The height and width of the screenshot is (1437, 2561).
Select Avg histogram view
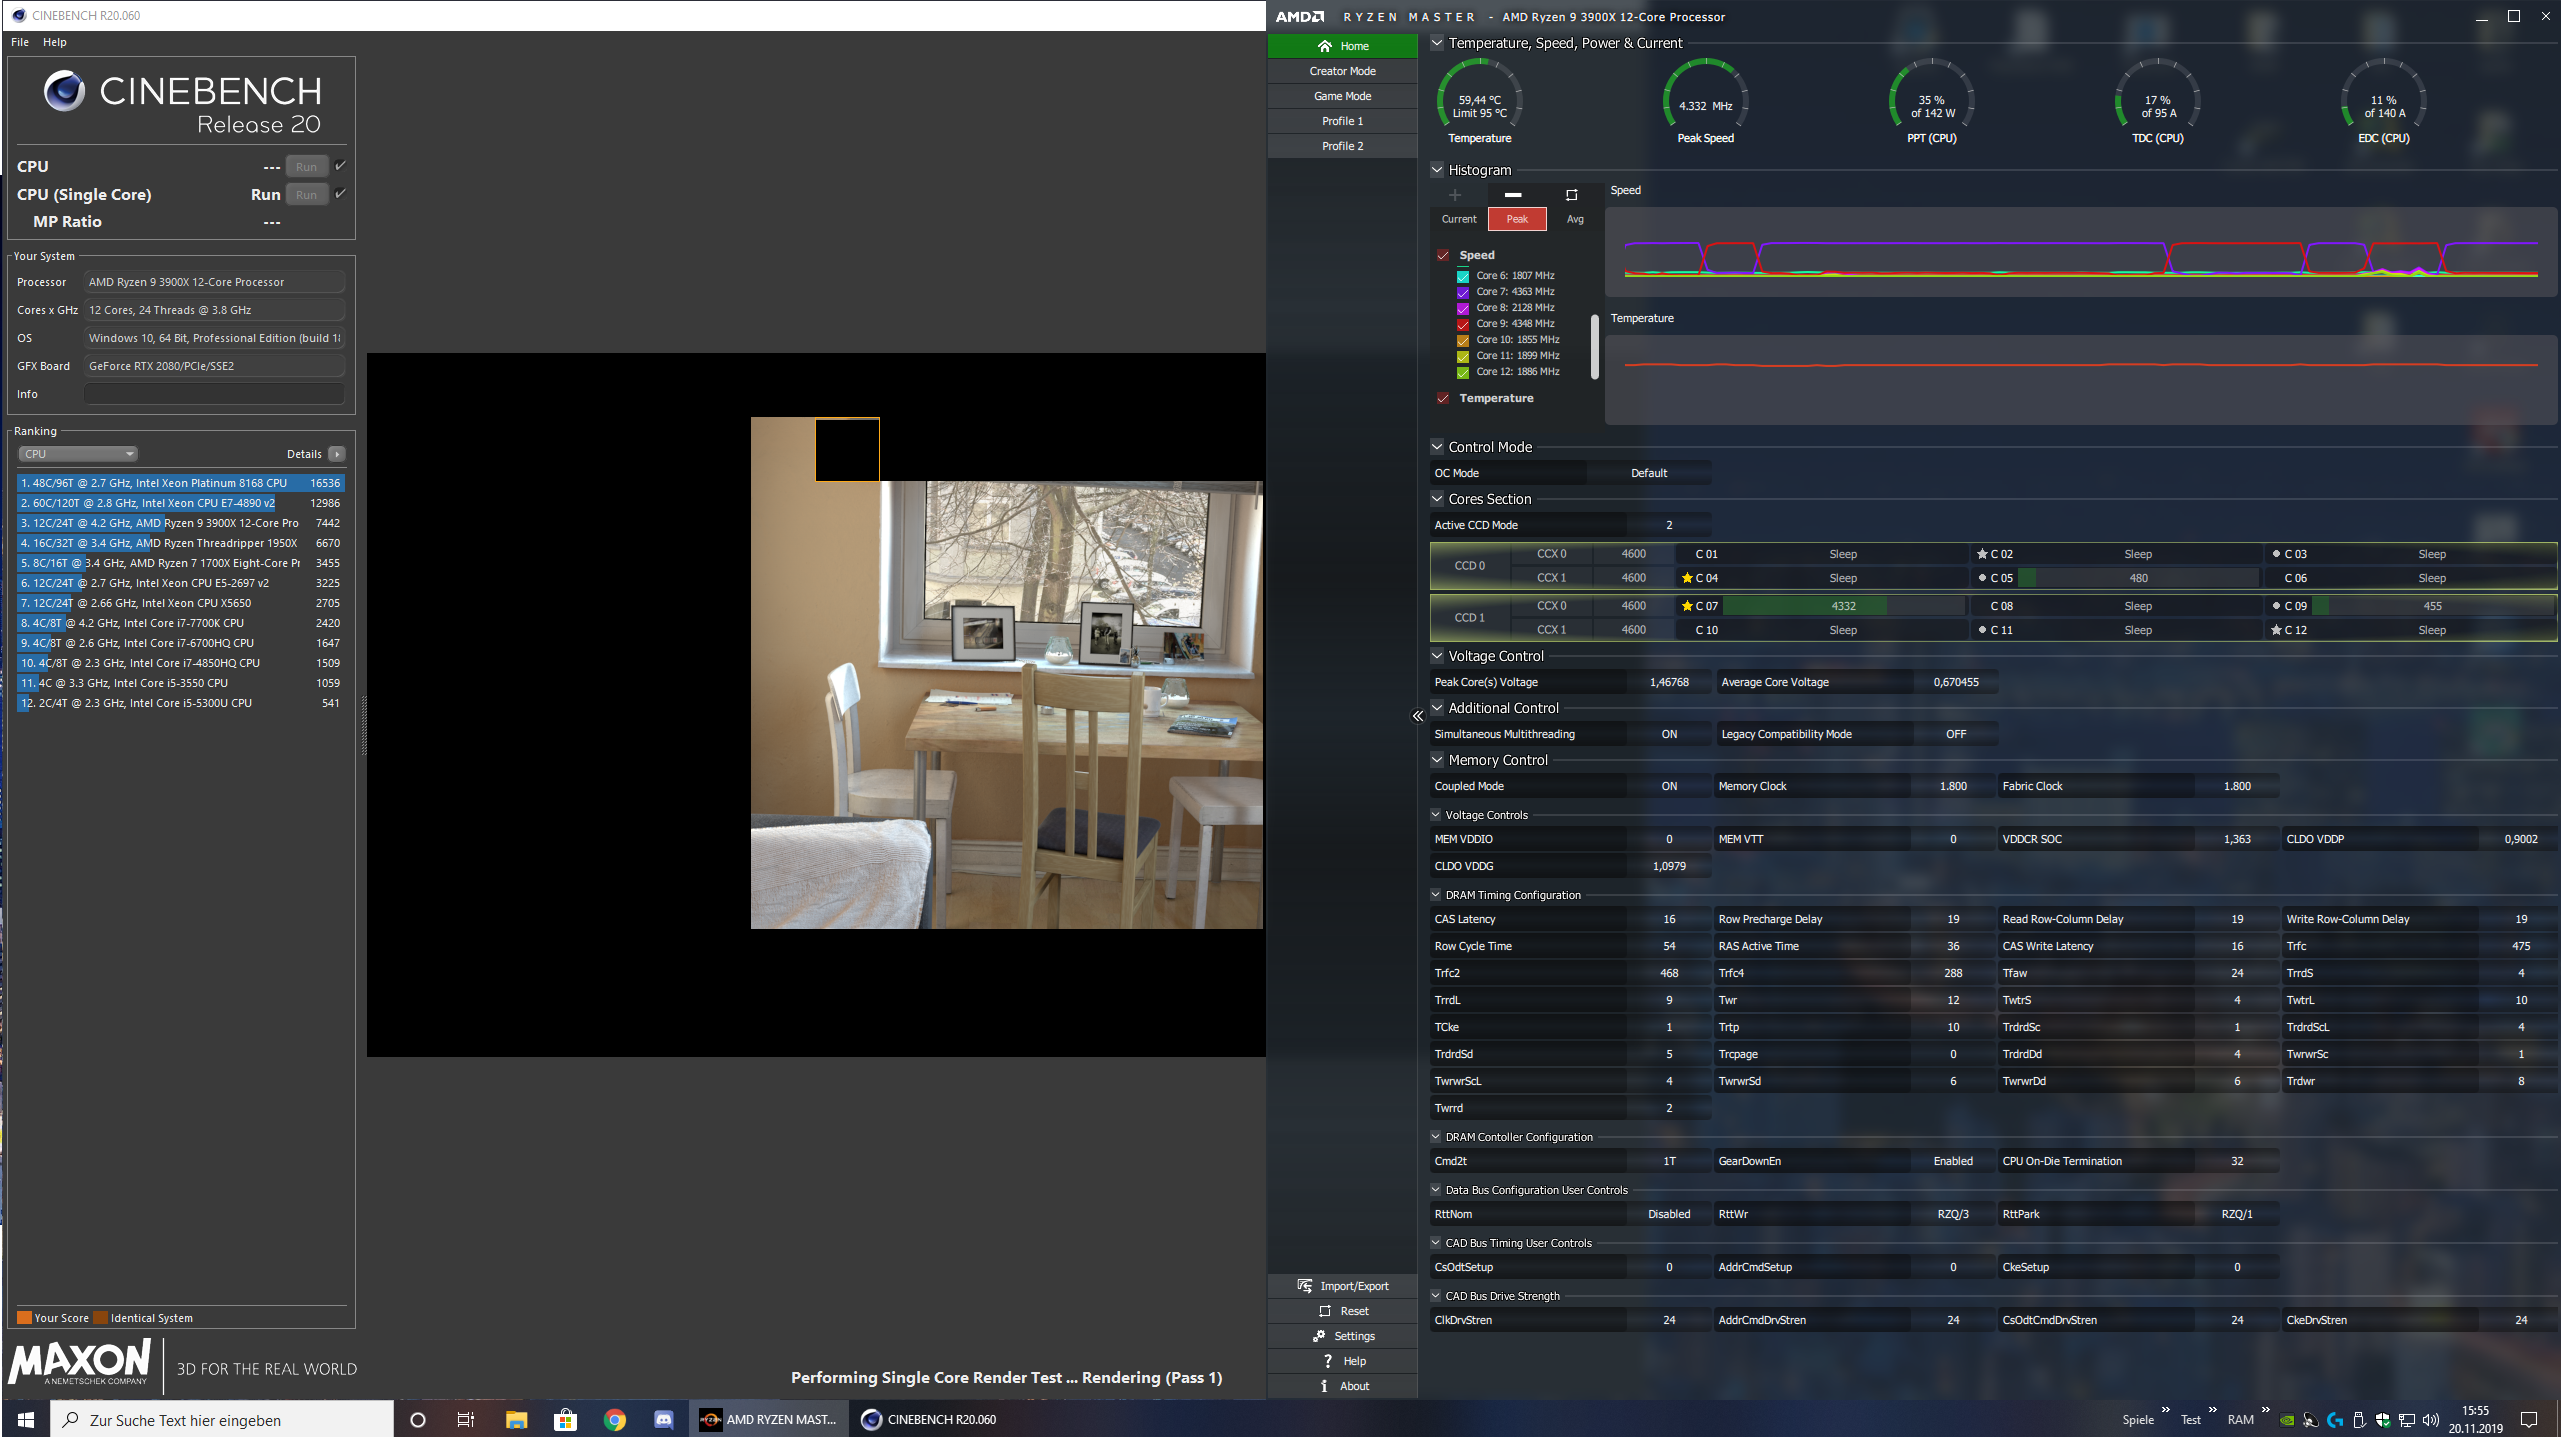point(1575,219)
